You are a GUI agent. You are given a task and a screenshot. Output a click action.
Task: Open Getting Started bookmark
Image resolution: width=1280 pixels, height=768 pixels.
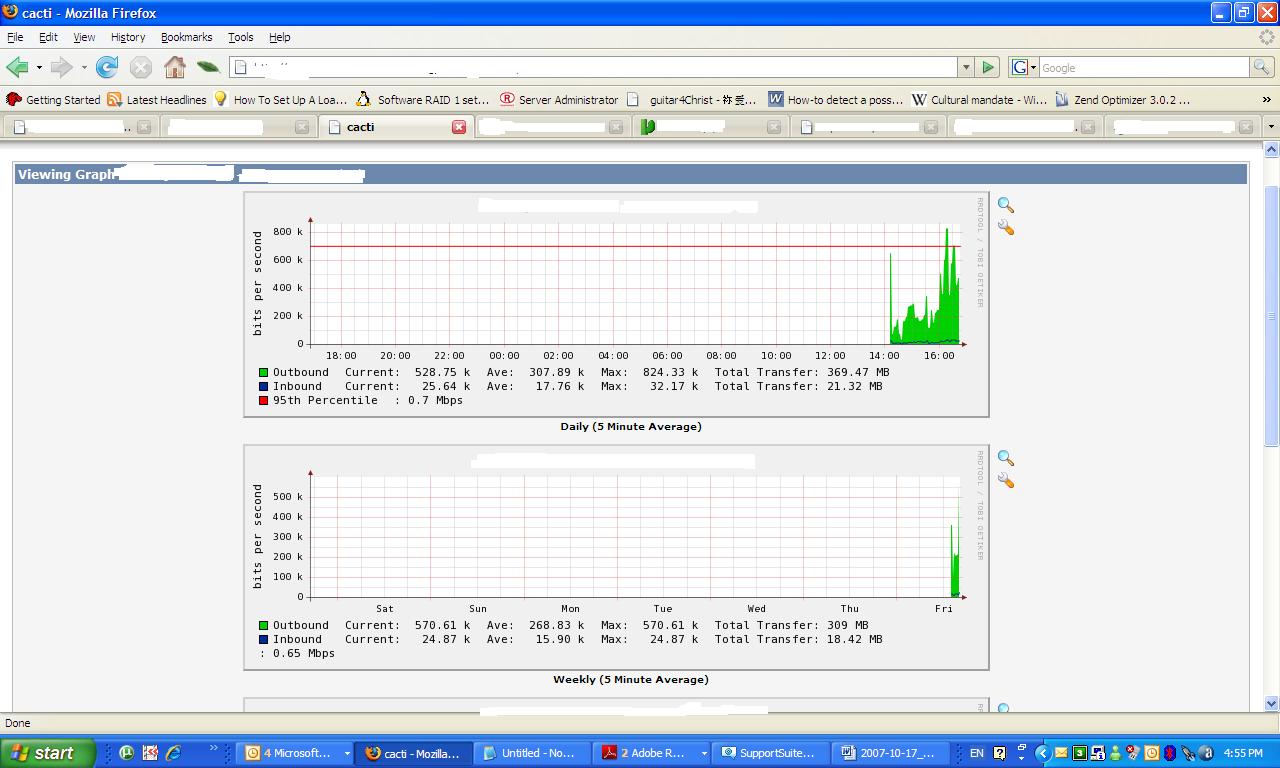[x=53, y=99]
